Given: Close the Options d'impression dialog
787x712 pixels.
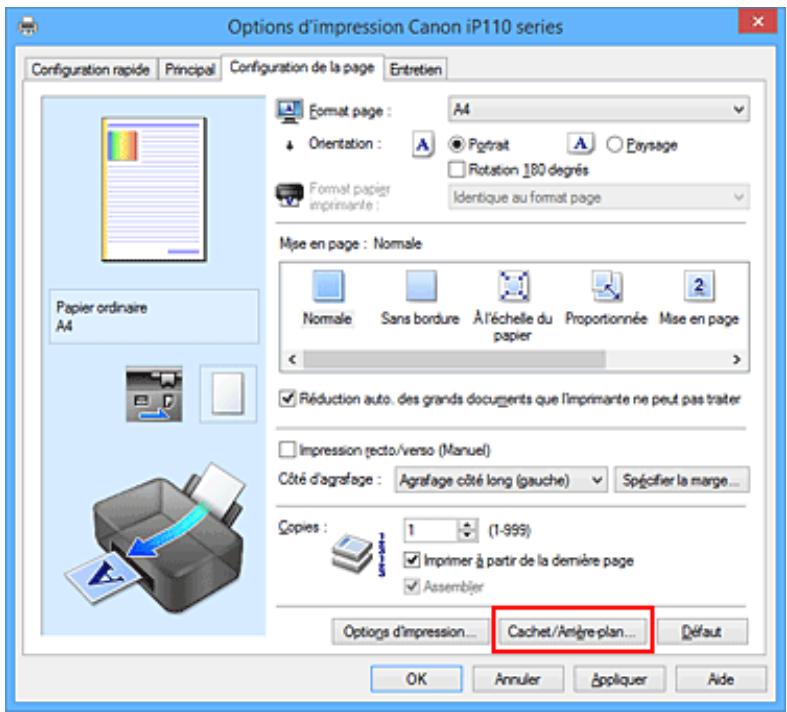Looking at the screenshot, I should pos(758,22).
